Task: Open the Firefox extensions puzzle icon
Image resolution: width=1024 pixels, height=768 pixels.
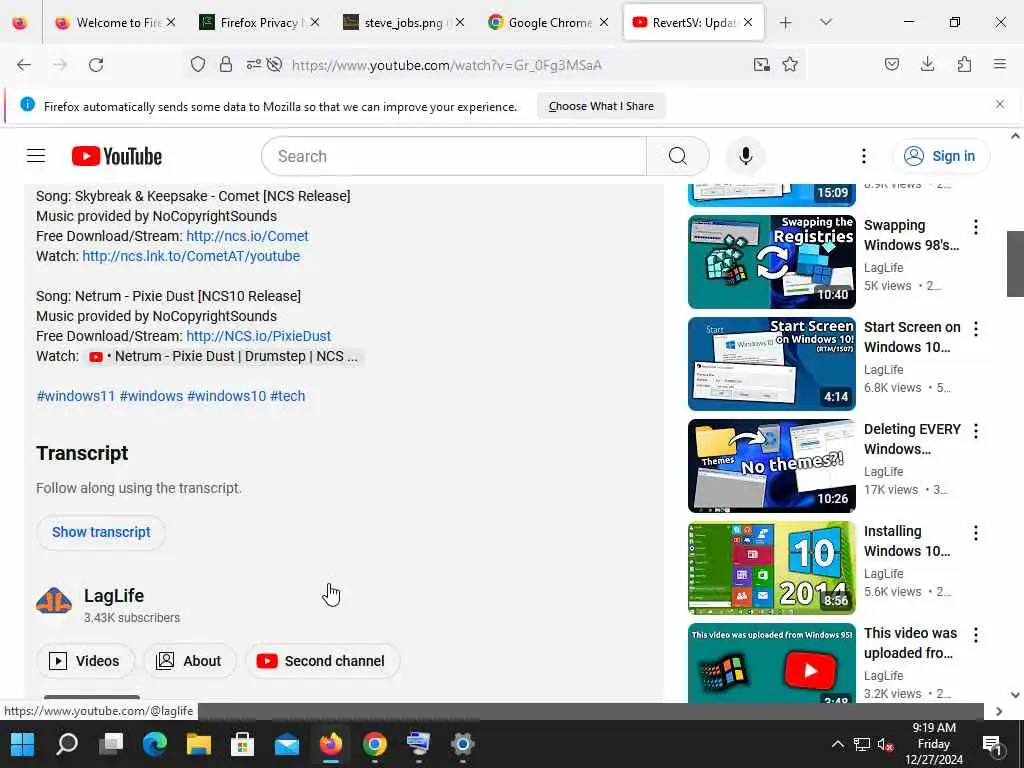Action: 964,64
